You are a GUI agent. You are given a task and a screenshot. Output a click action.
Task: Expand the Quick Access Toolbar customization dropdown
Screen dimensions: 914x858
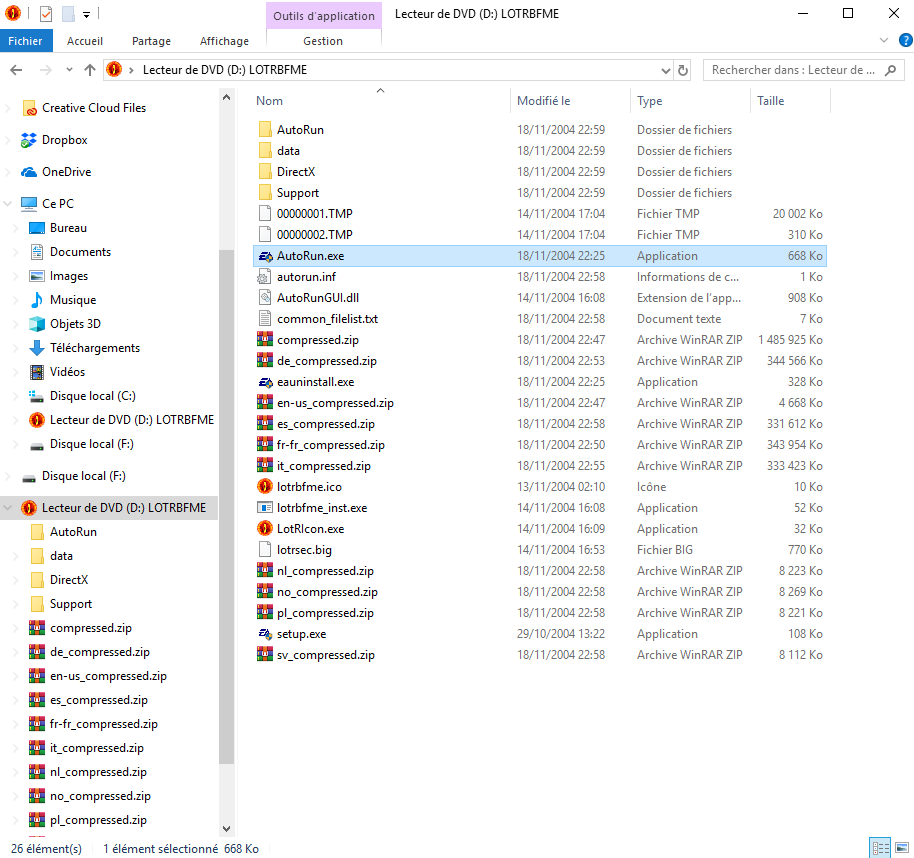[87, 14]
